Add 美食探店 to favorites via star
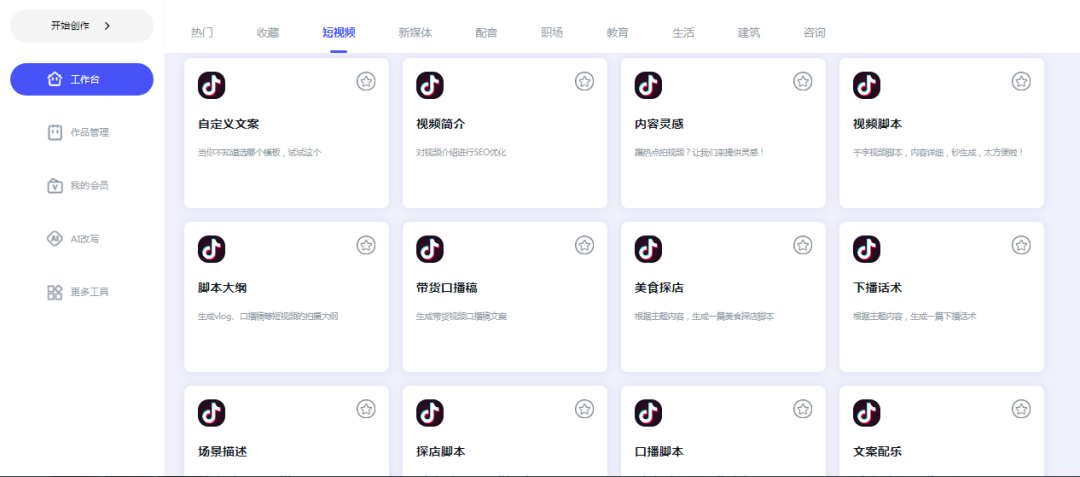 point(803,245)
